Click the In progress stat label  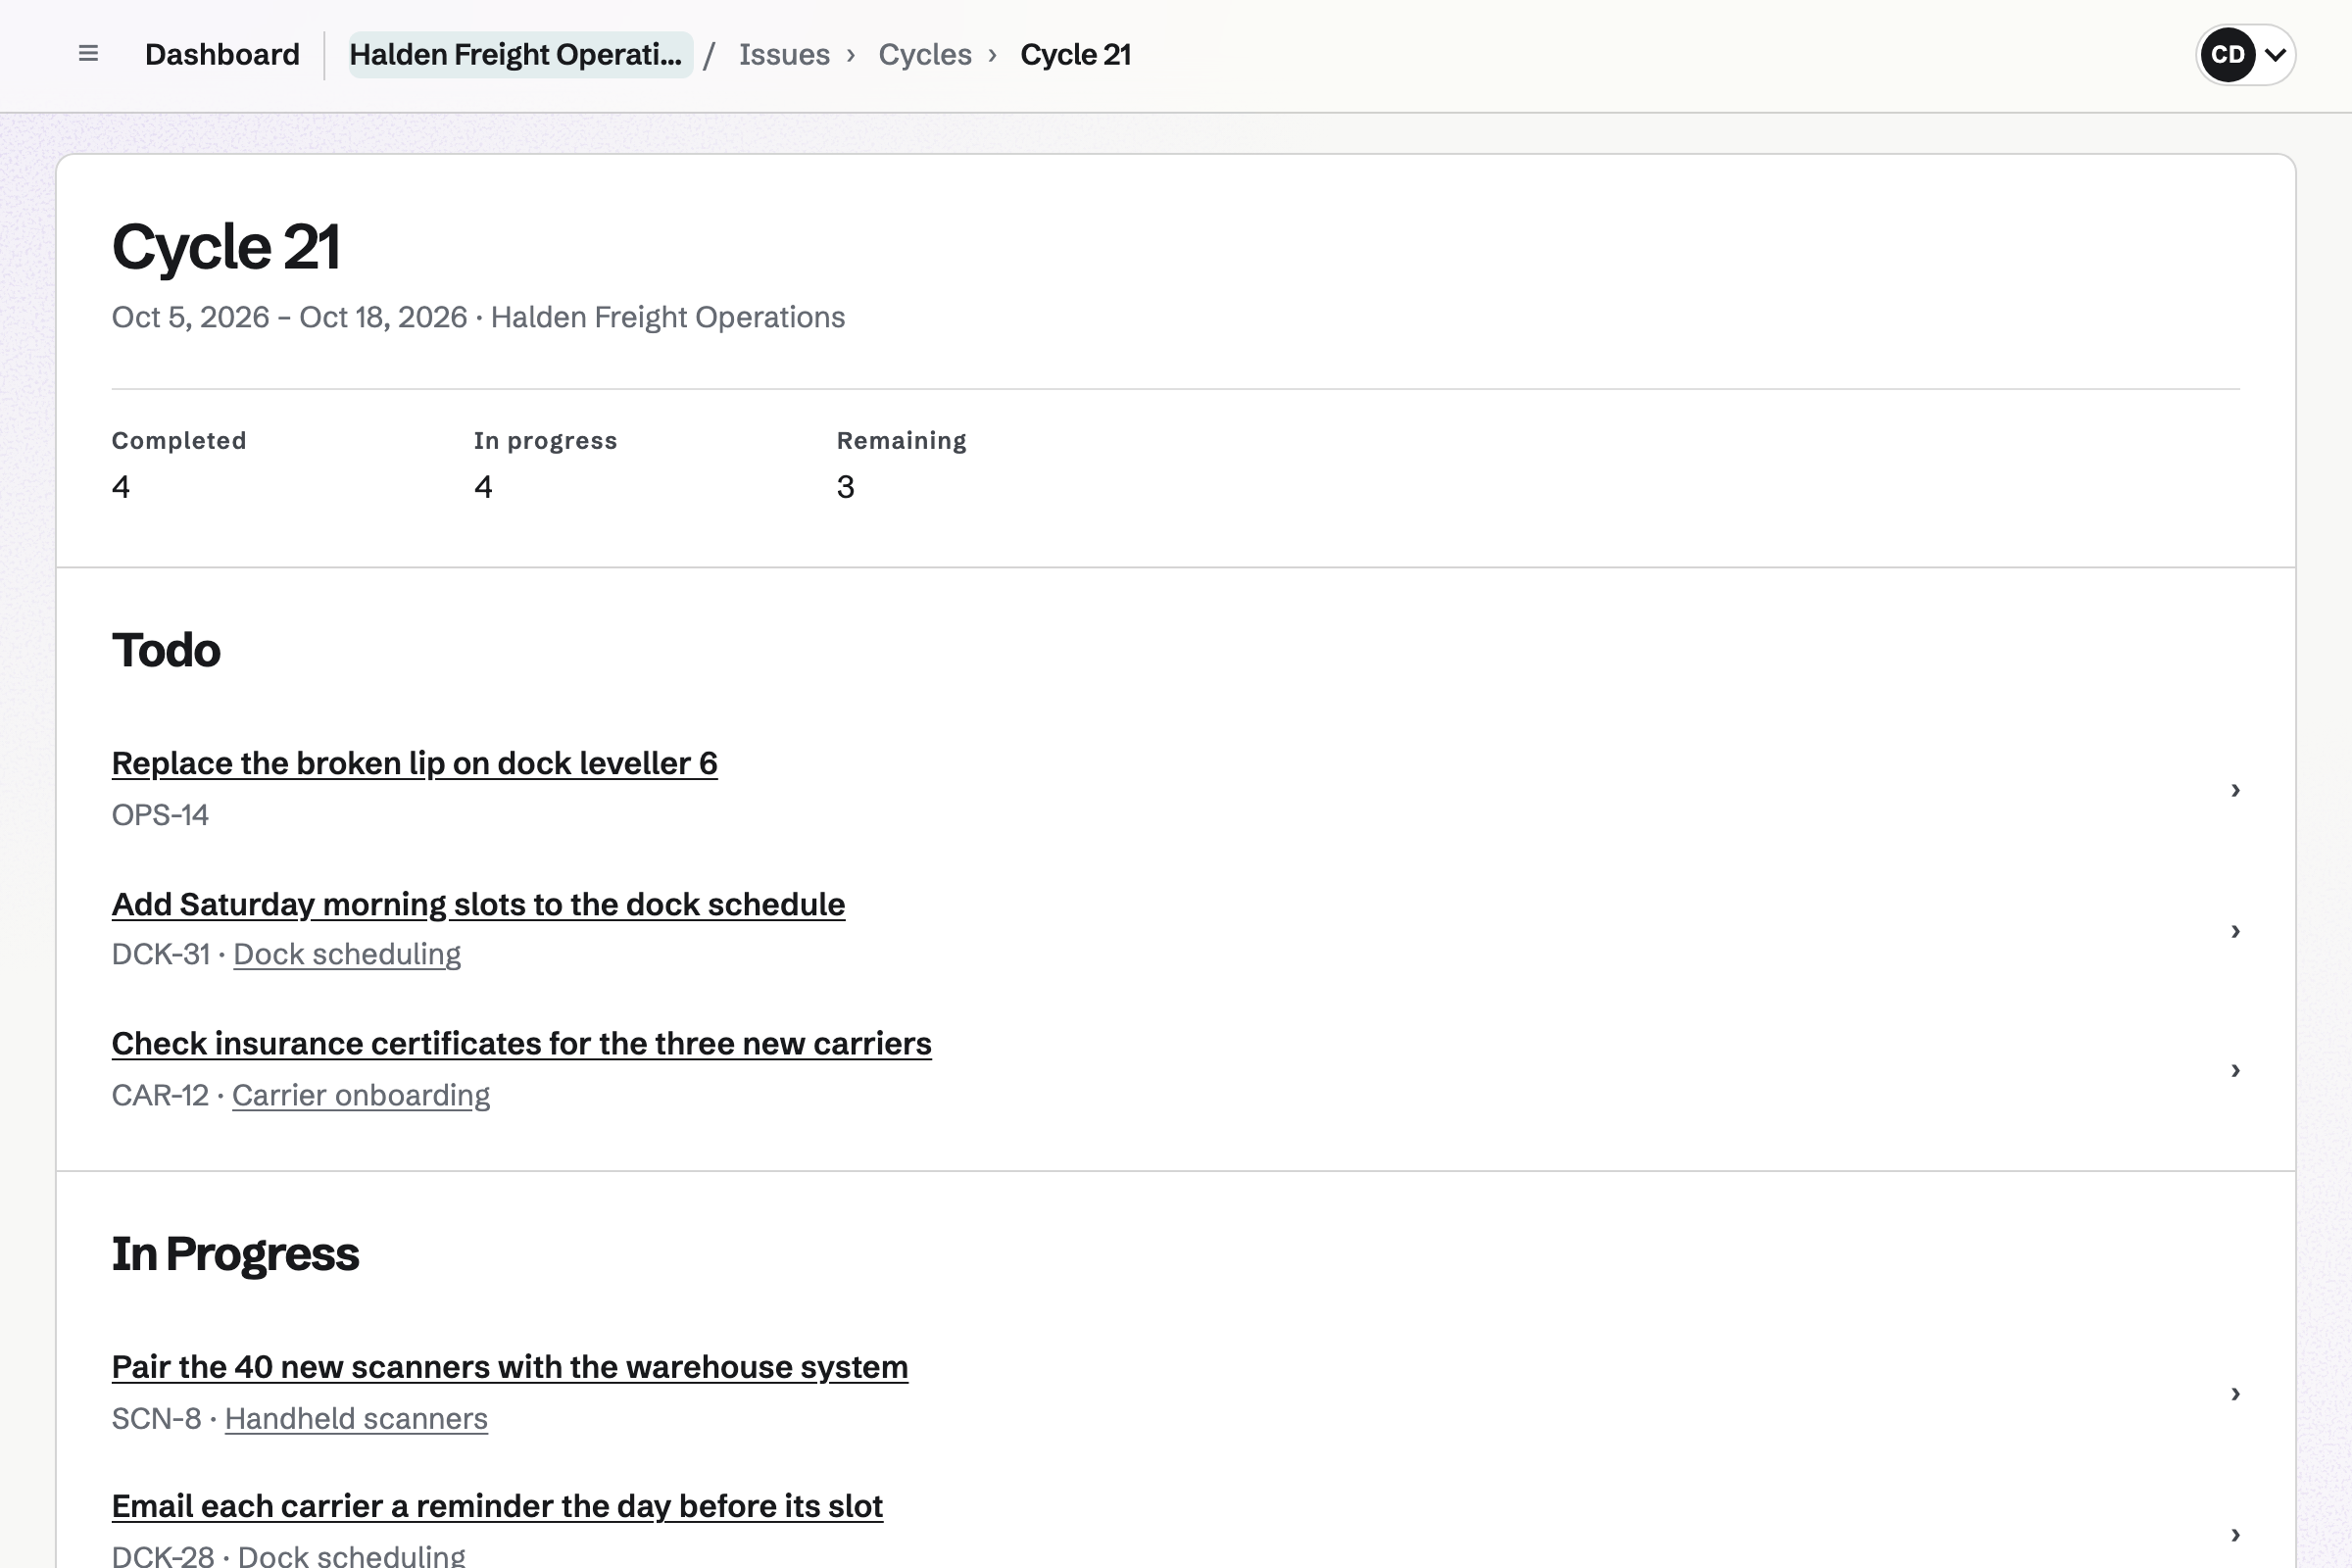click(x=545, y=441)
